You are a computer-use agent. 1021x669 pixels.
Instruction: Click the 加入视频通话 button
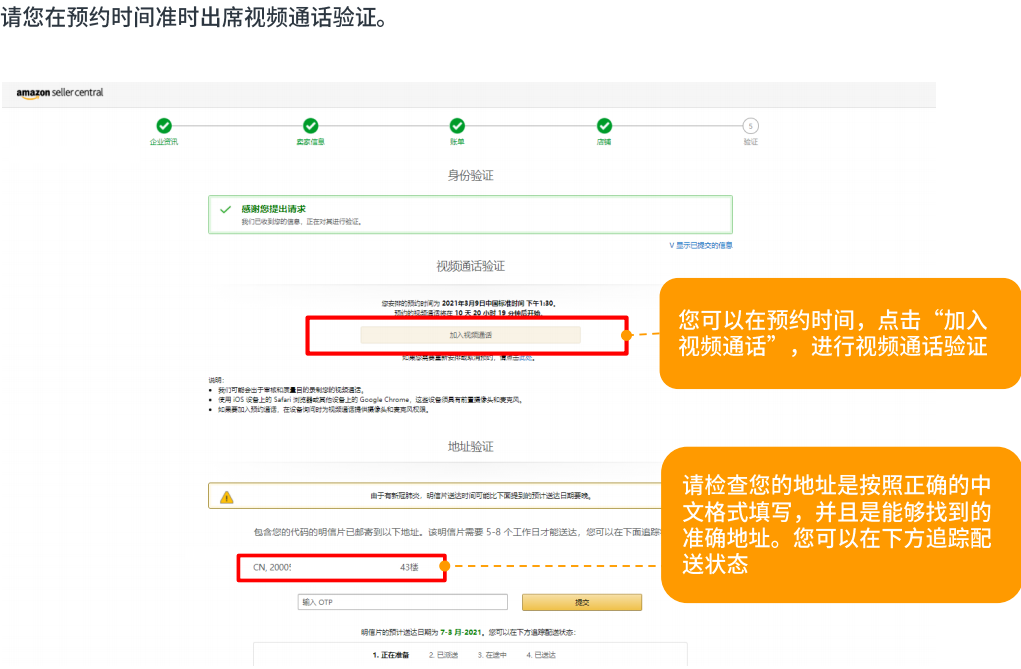470,336
